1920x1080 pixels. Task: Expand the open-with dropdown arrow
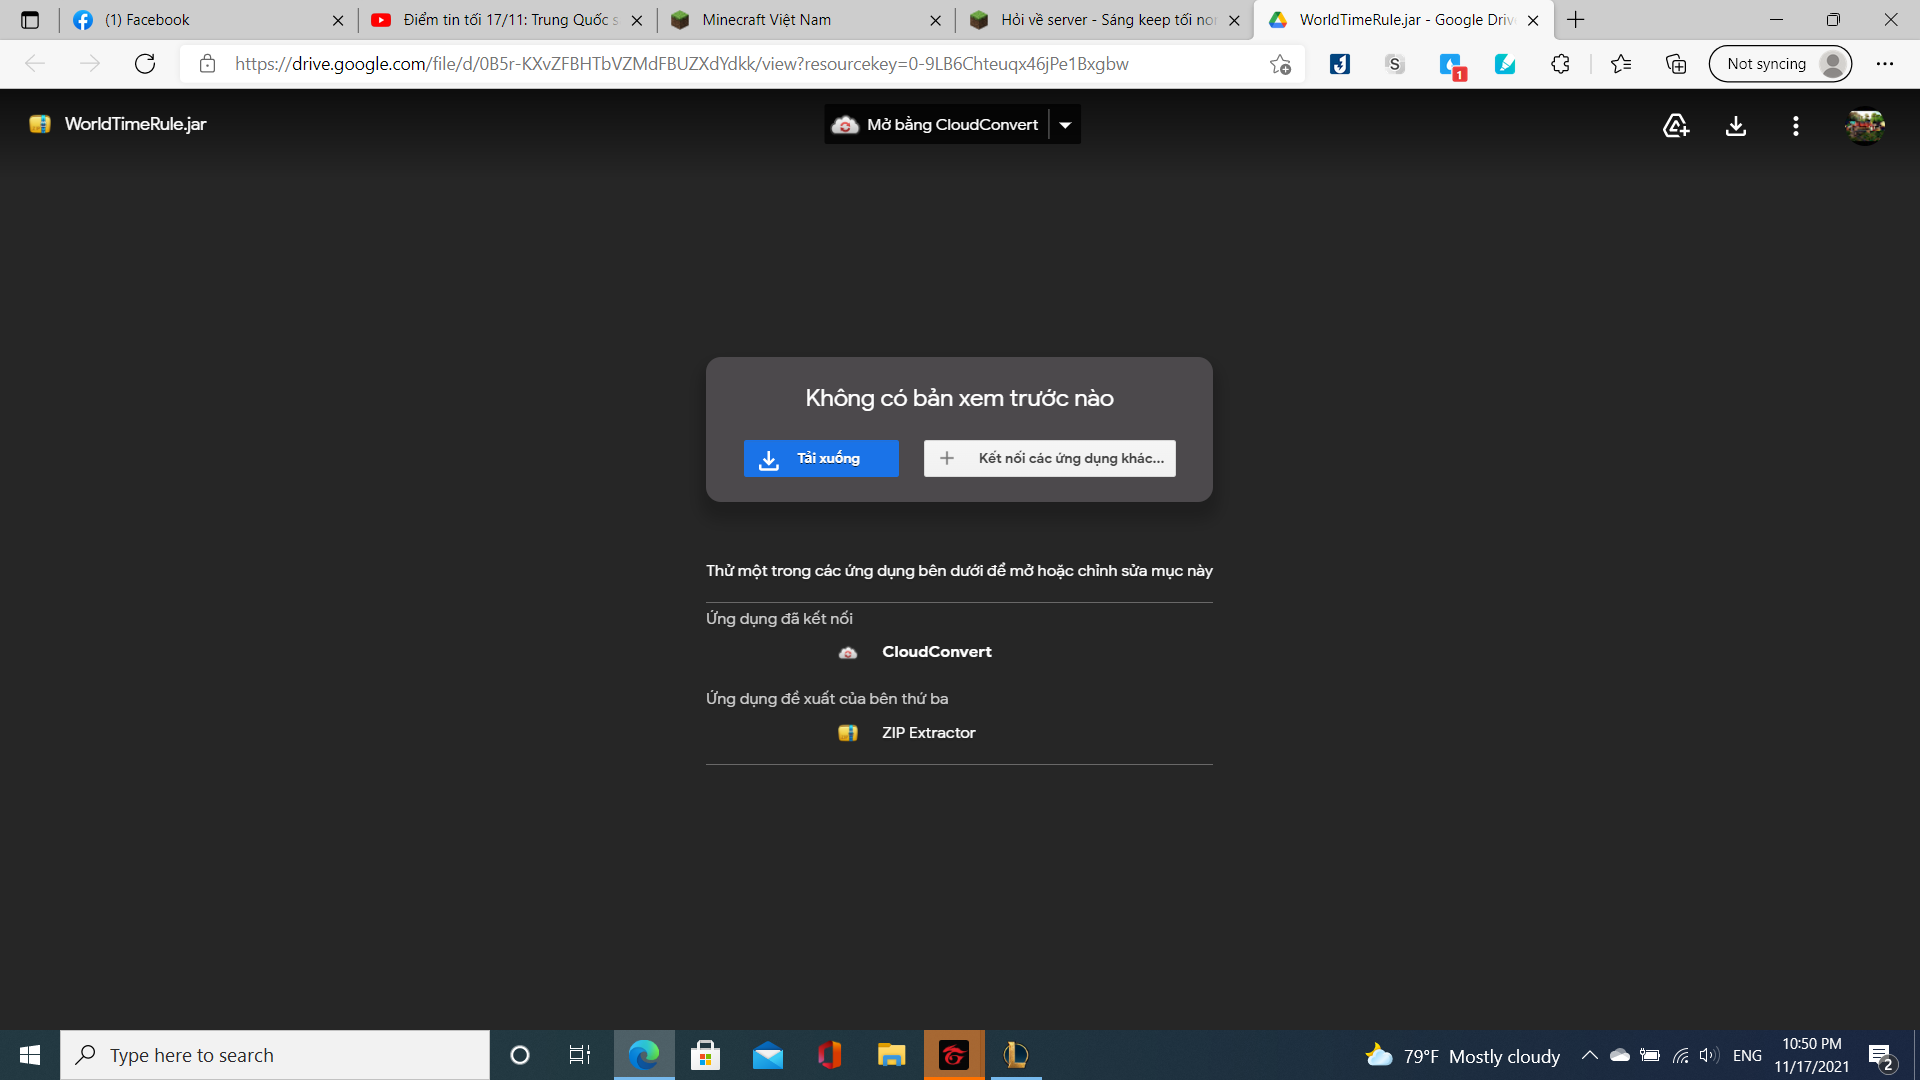pyautogui.click(x=1065, y=125)
